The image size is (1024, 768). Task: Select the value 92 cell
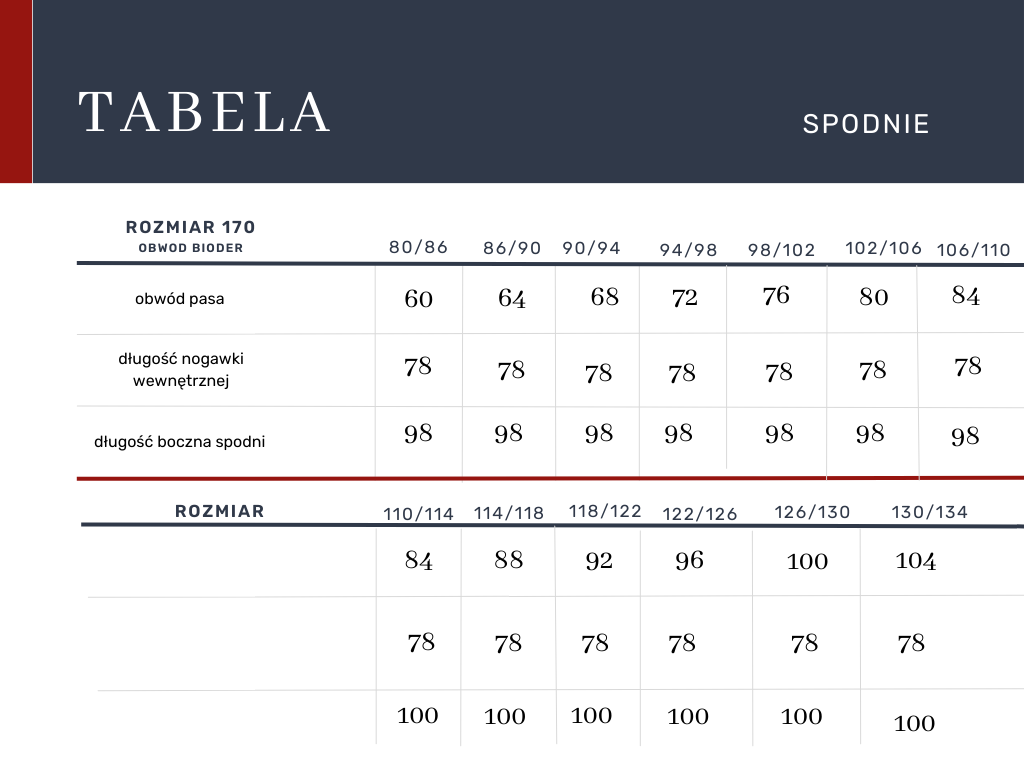pos(599,561)
